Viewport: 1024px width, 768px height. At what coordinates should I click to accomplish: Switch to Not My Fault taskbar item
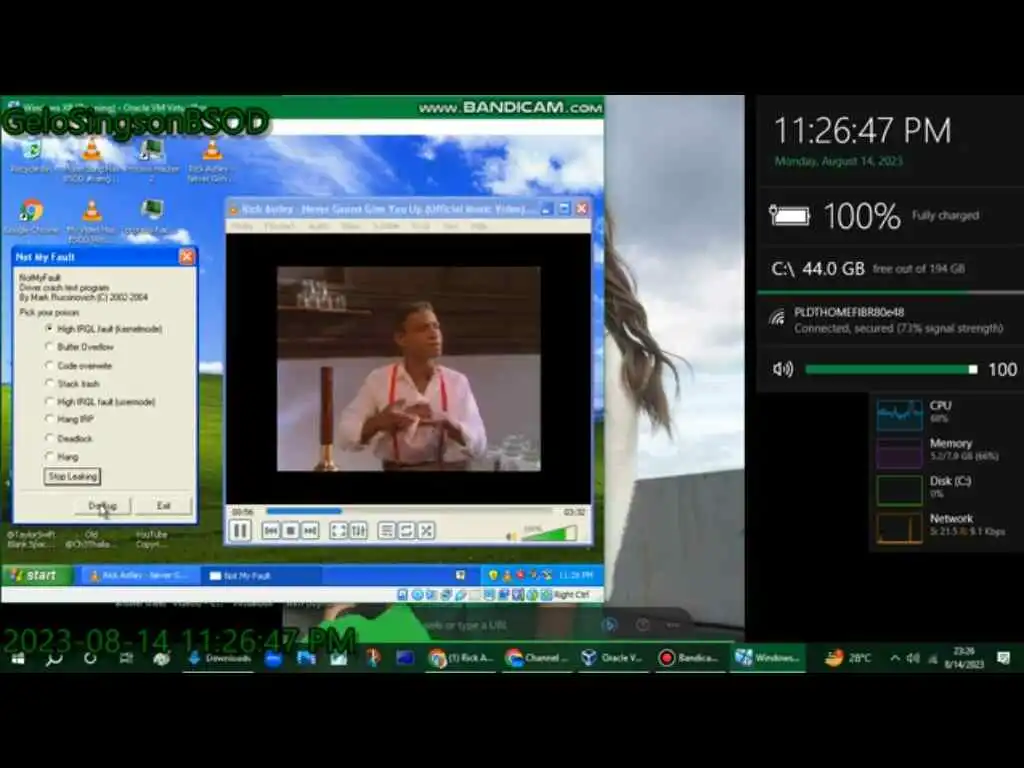[x=261, y=576]
